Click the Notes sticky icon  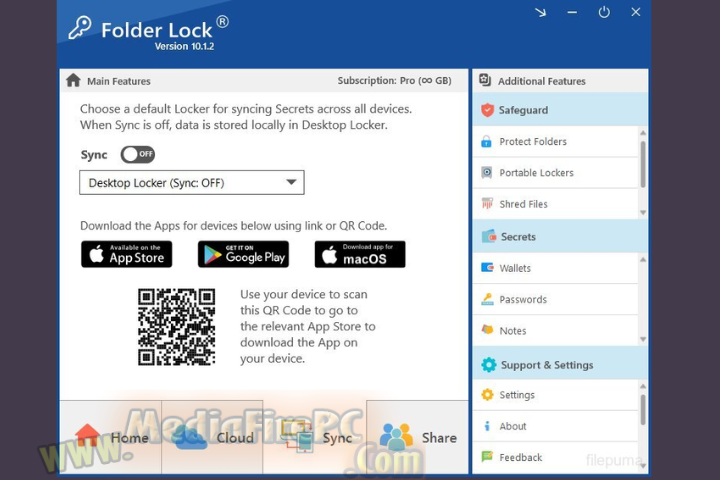487,330
